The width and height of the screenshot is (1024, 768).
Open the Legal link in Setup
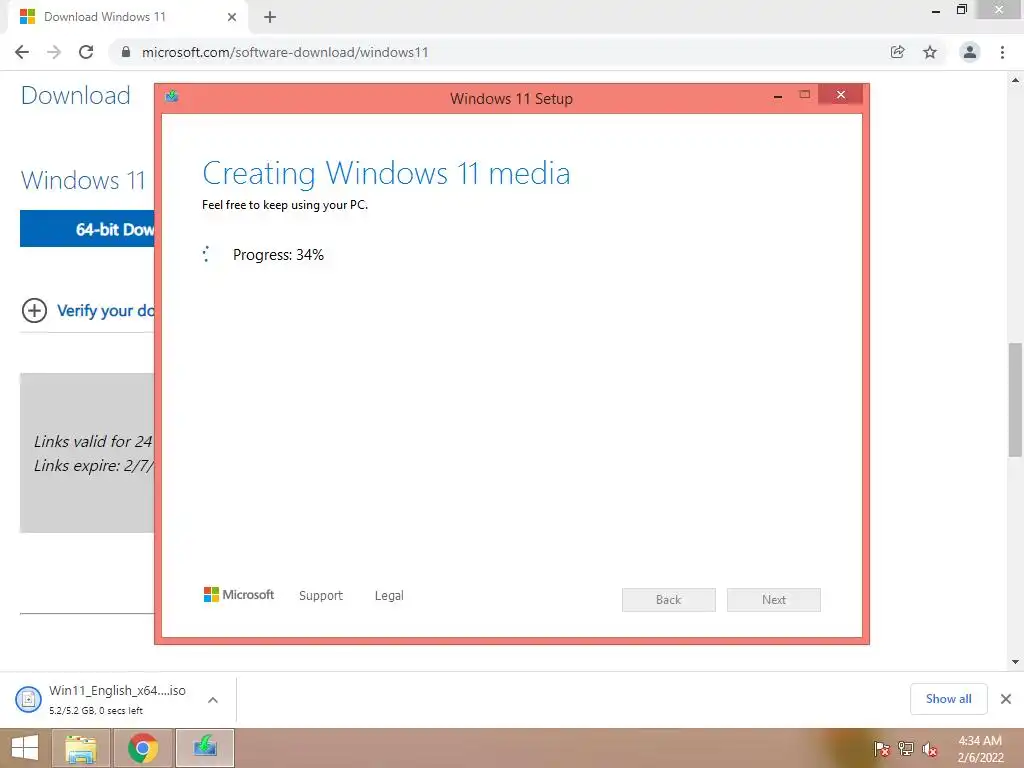click(389, 596)
